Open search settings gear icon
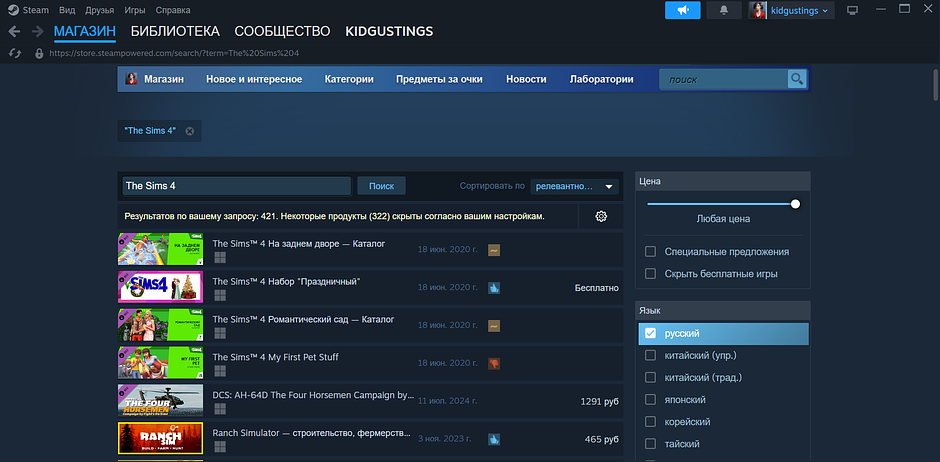The width and height of the screenshot is (940, 462). click(x=601, y=216)
